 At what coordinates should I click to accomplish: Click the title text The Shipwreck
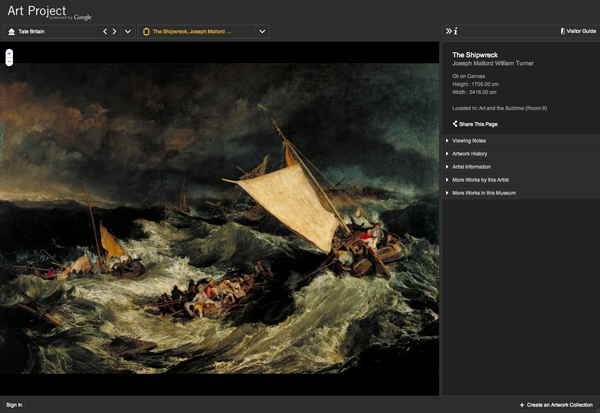pyautogui.click(x=475, y=55)
